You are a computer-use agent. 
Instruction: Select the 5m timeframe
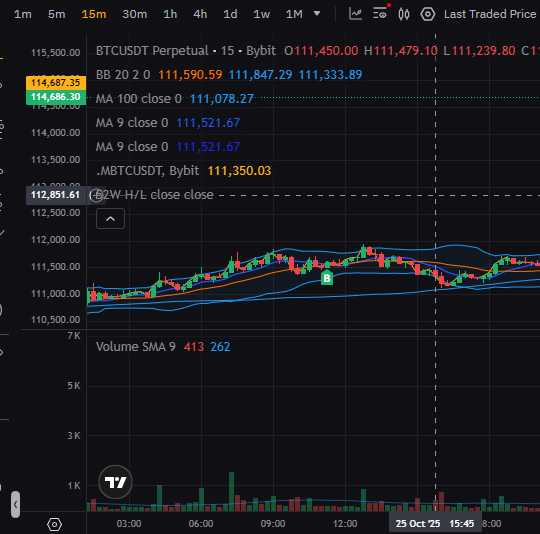56,14
